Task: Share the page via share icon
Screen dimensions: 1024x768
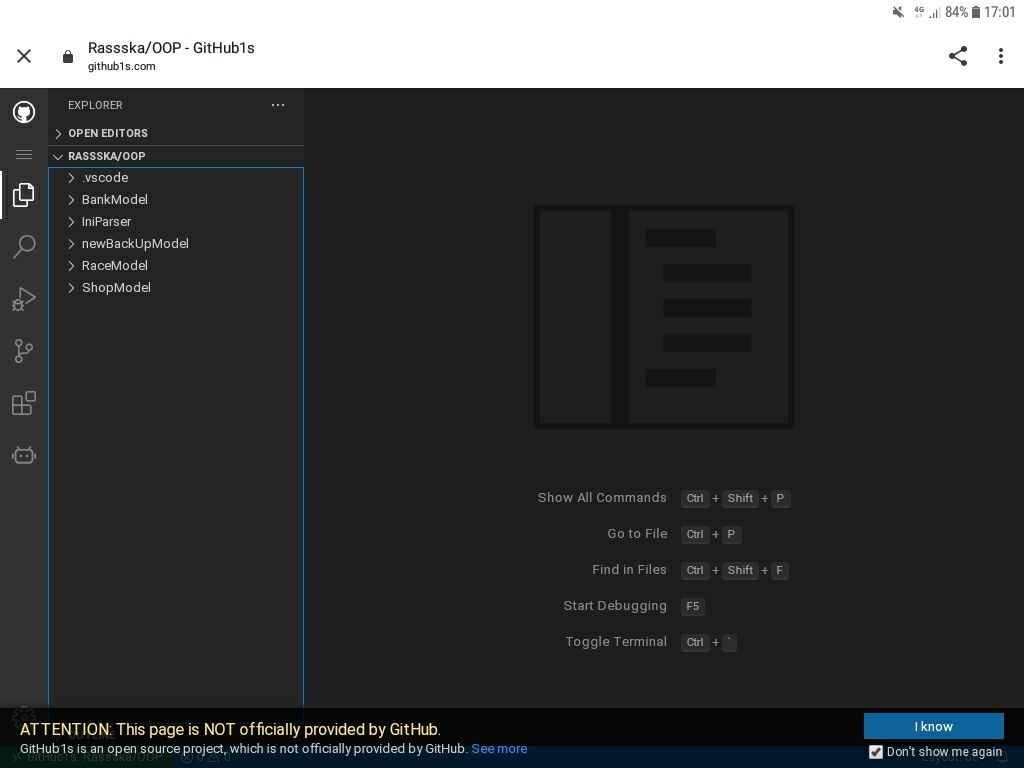Action: click(958, 56)
